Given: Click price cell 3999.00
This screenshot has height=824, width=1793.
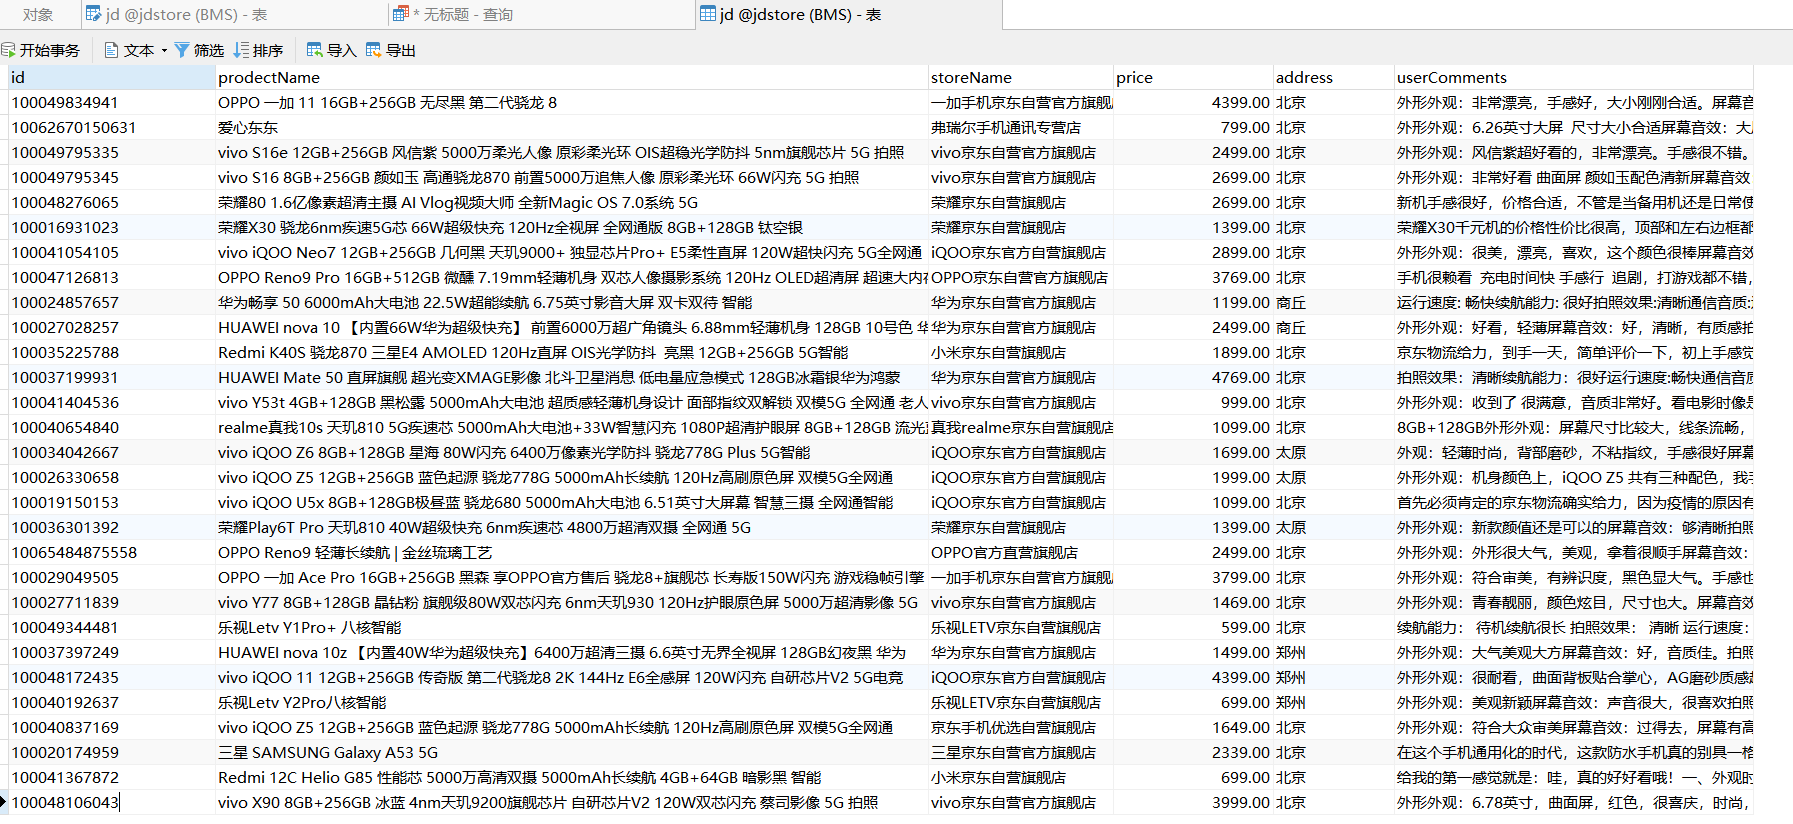Looking at the screenshot, I should (x=1193, y=803).
